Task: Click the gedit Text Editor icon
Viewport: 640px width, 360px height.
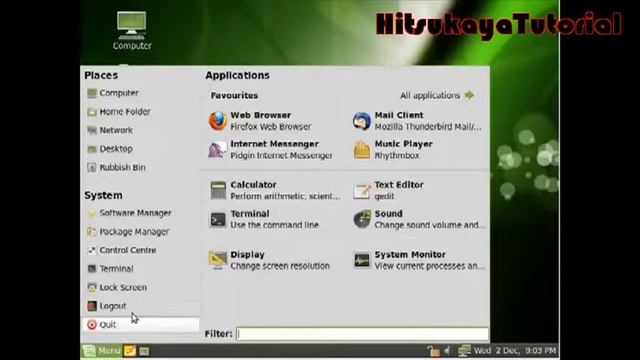Action: (362, 190)
